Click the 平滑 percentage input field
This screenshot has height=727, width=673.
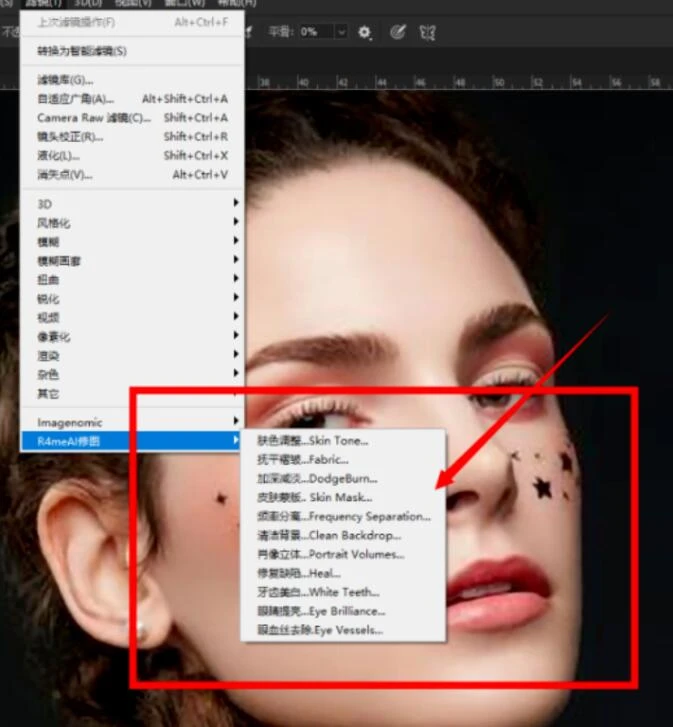pyautogui.click(x=316, y=32)
